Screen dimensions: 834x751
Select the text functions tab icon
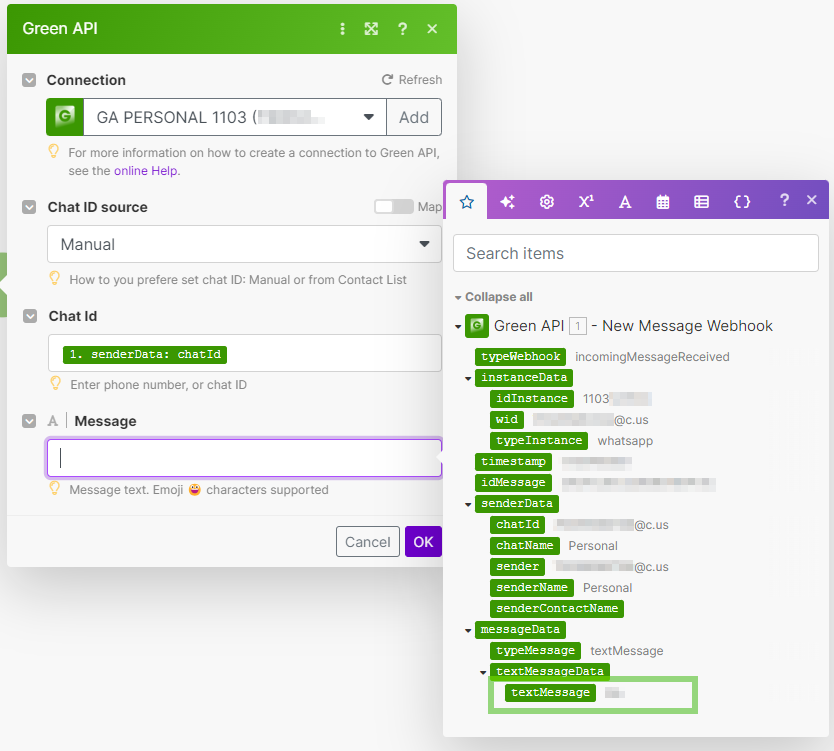625,201
